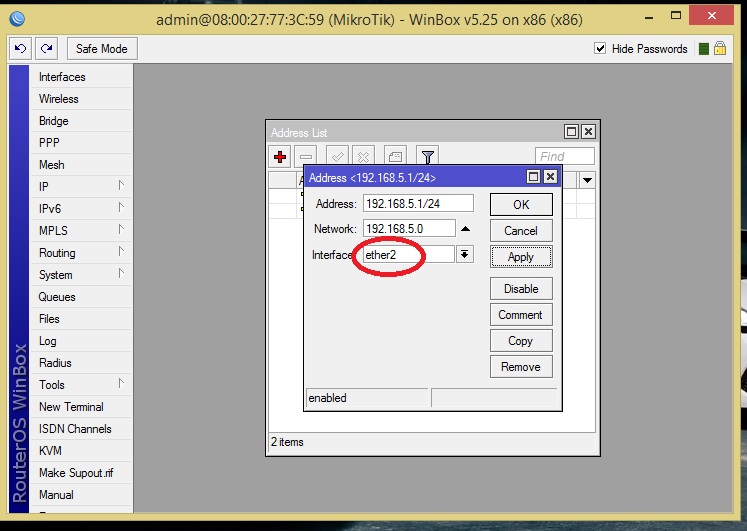The image size is (747, 531).
Task: Click the comment icon in Address List toolbar
Action: point(395,156)
